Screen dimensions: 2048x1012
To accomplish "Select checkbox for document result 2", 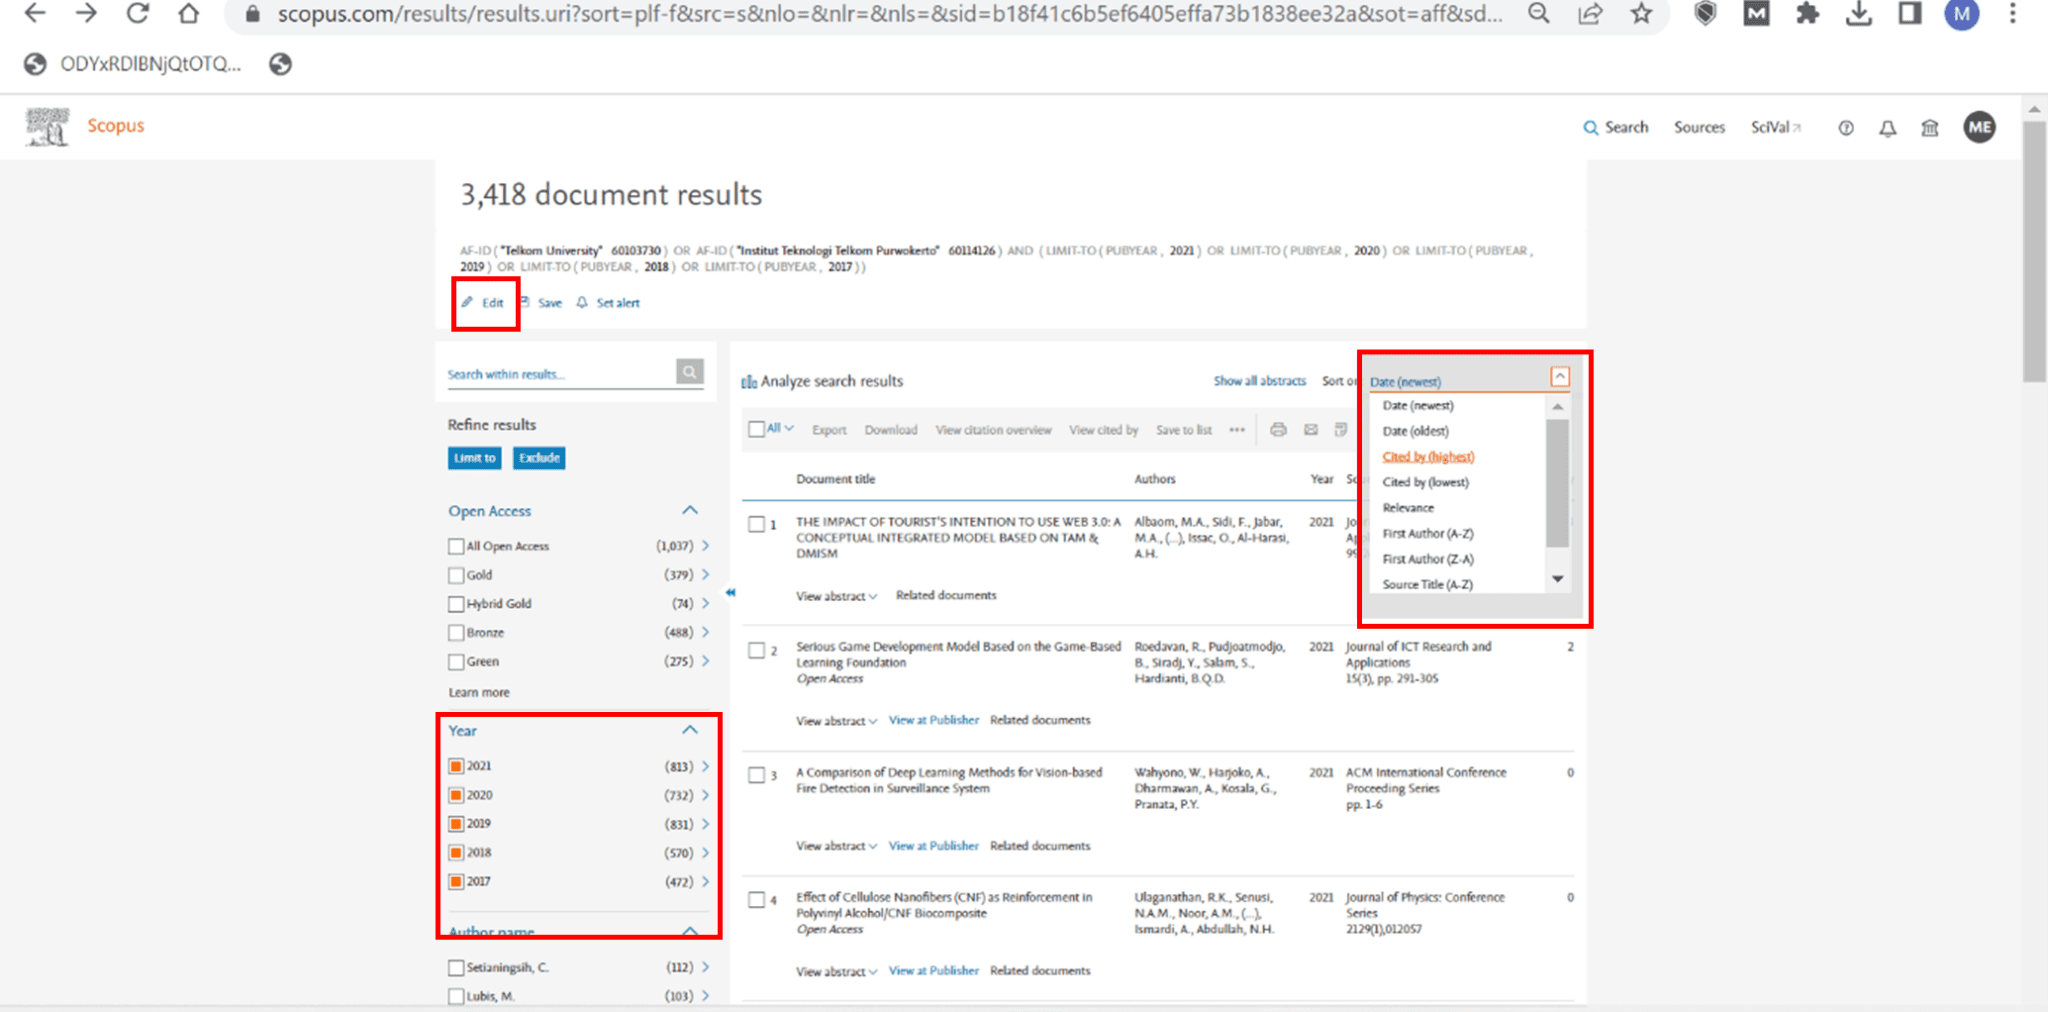I will point(757,650).
